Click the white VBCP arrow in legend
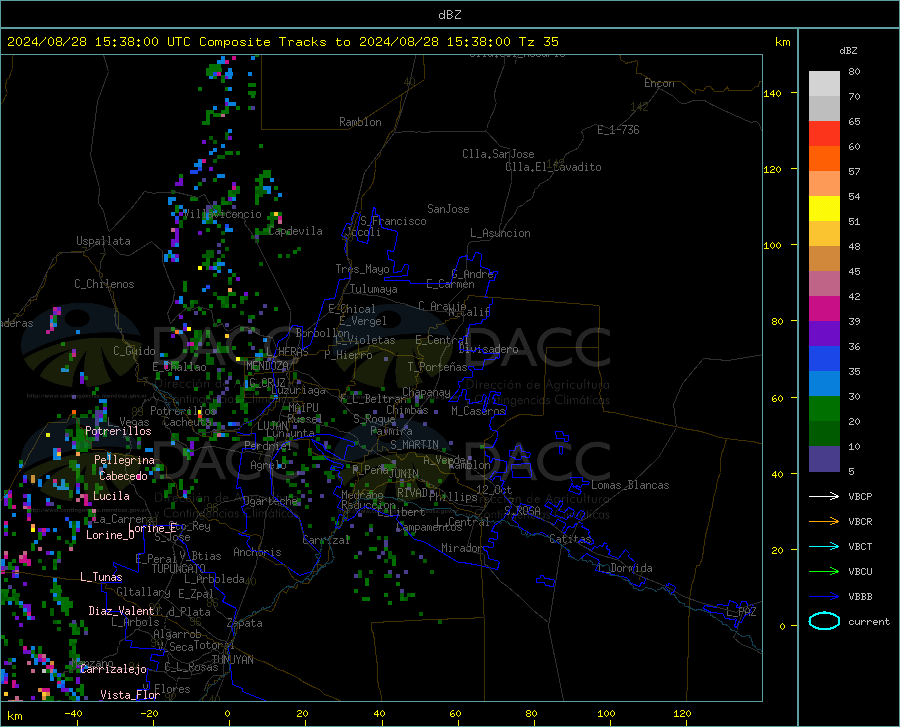900x727 pixels. pos(824,496)
